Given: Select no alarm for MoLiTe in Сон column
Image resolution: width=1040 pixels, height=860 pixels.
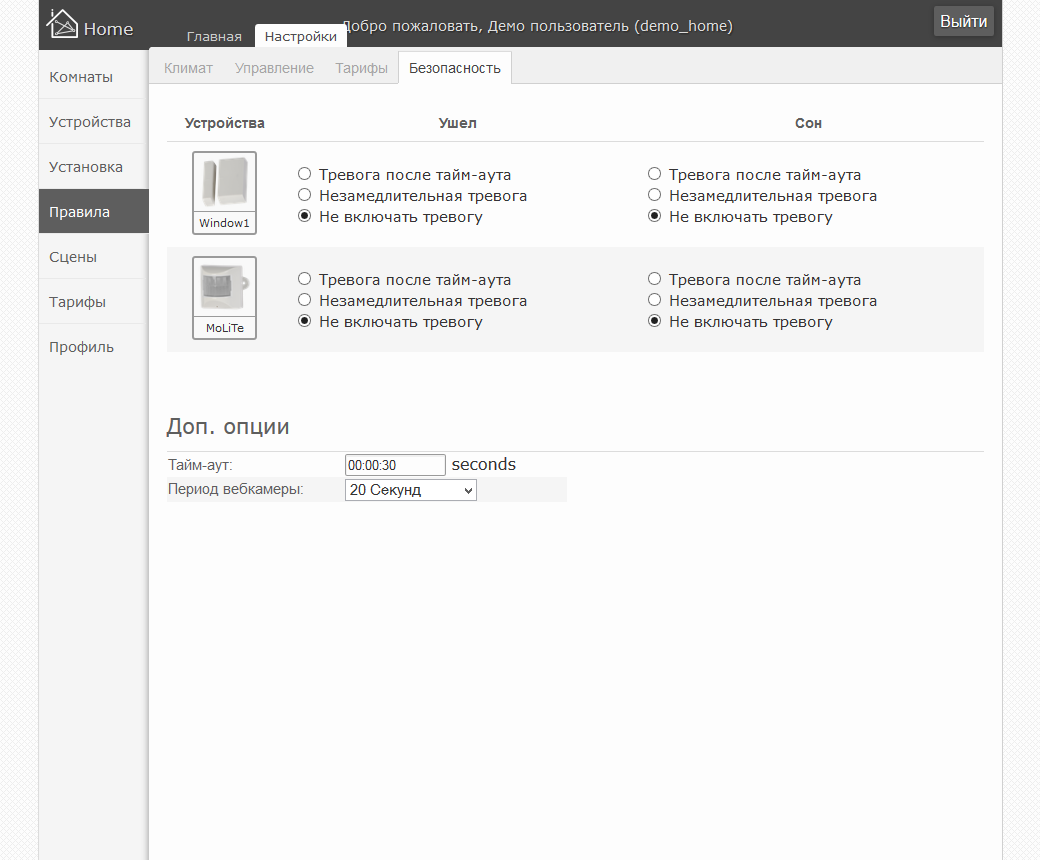Looking at the screenshot, I should click(655, 321).
